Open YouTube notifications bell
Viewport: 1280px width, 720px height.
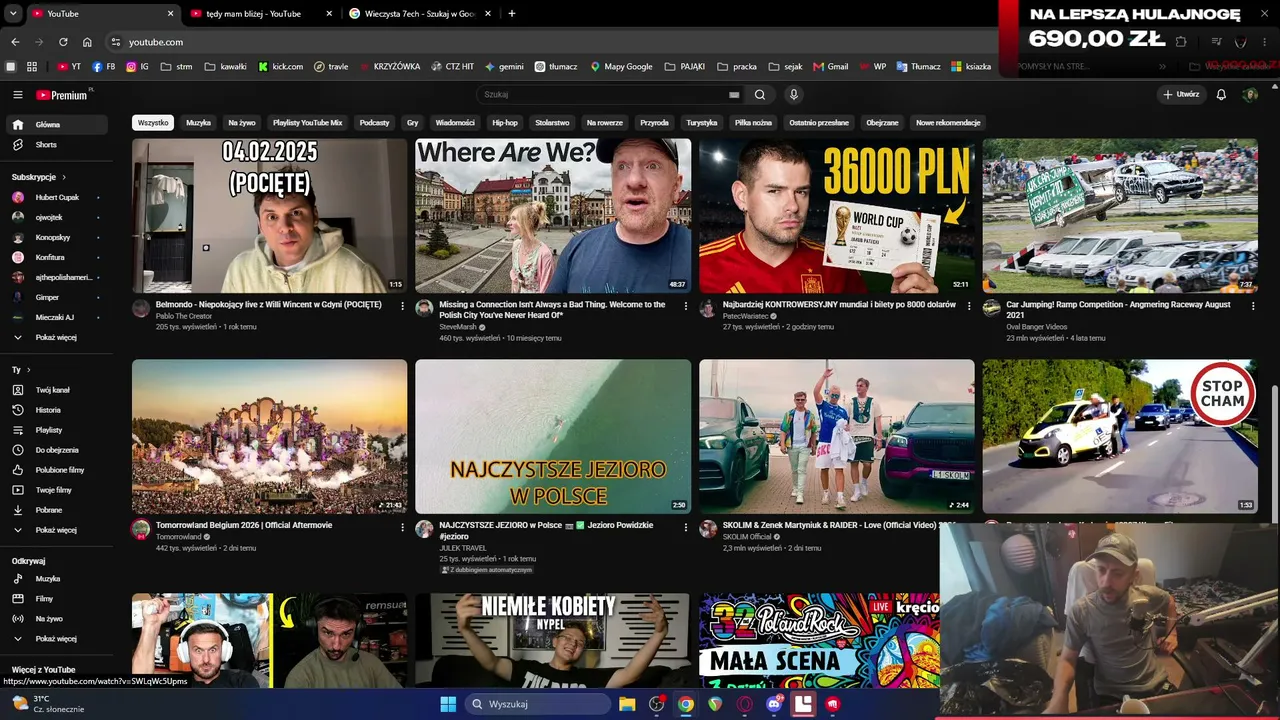pyautogui.click(x=1221, y=95)
